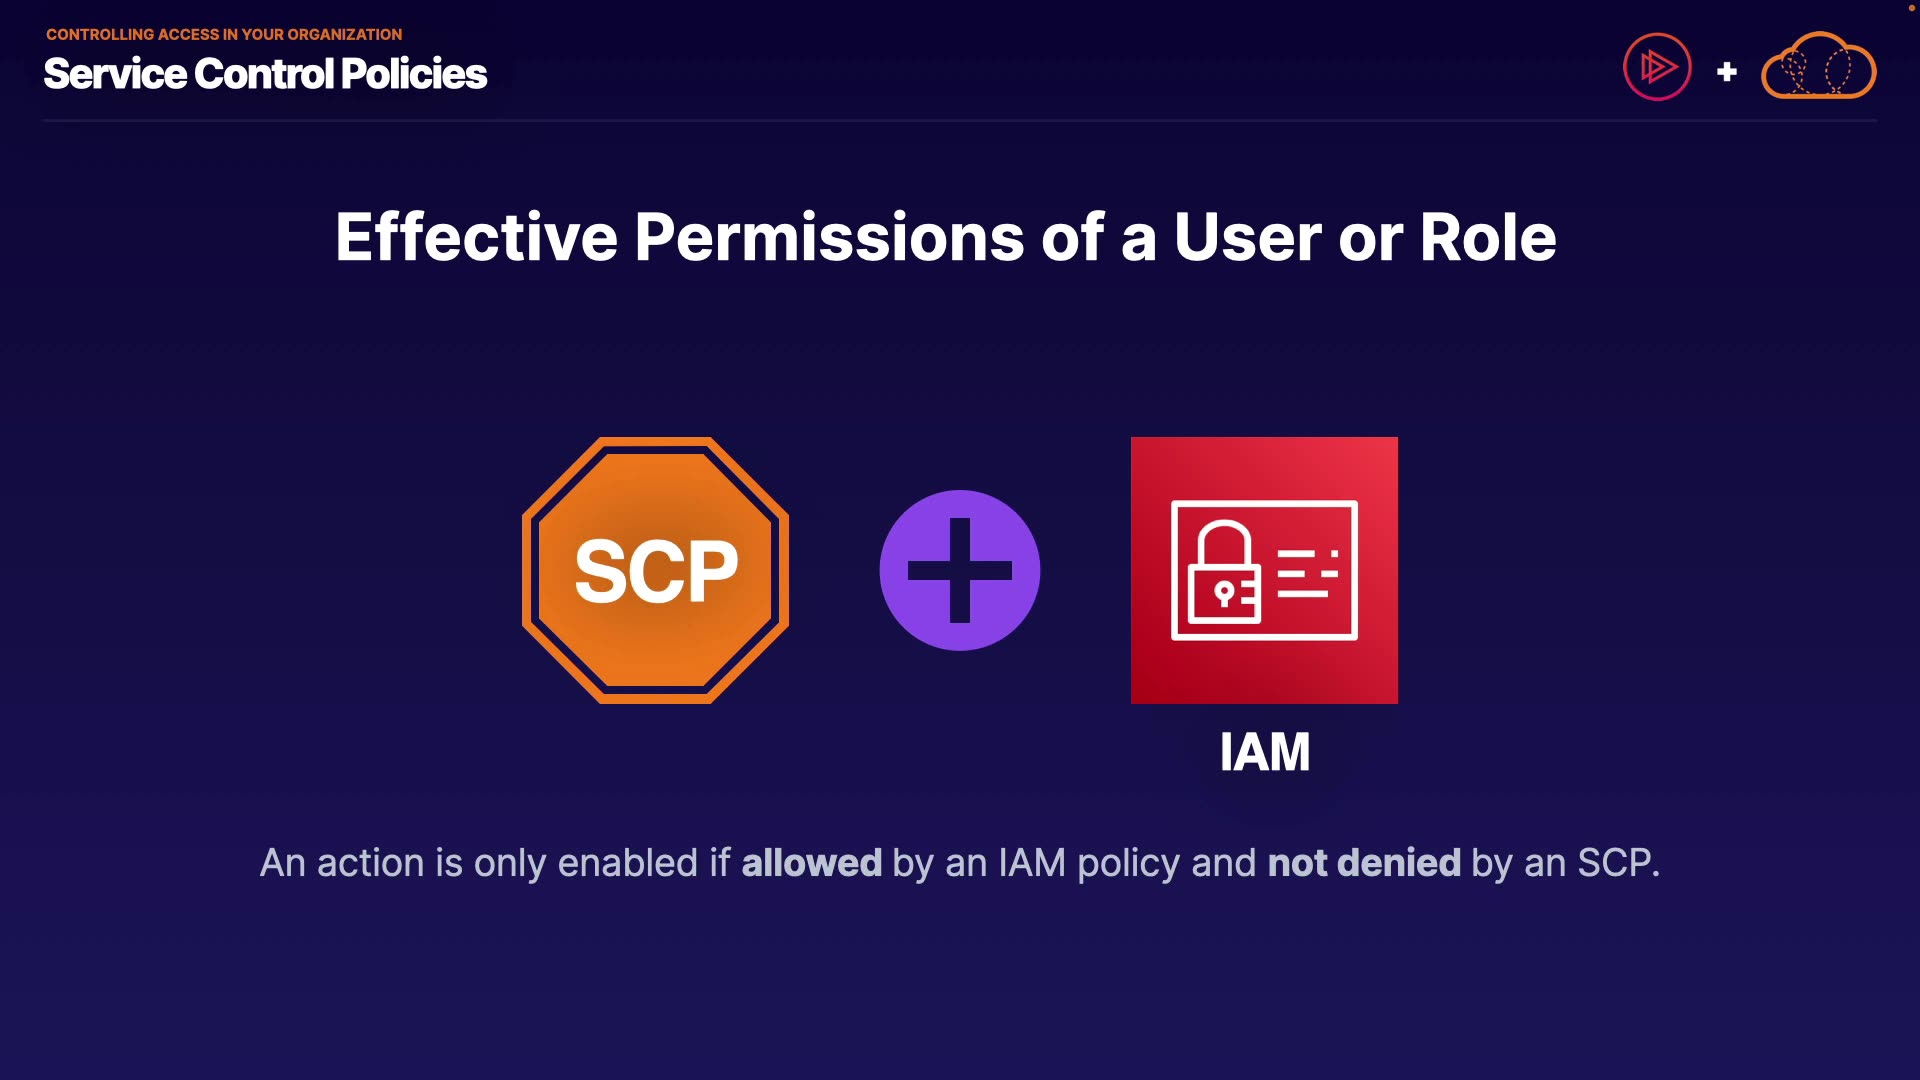Click SCP at the end of the sentence
This screenshot has height=1080, width=1920.
[x=1613, y=863]
